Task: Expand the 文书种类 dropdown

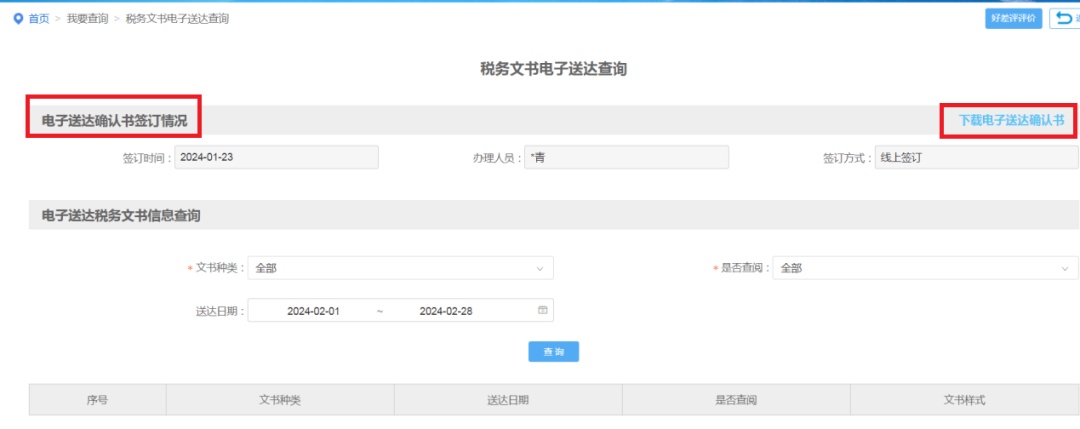Action: (x=400, y=268)
